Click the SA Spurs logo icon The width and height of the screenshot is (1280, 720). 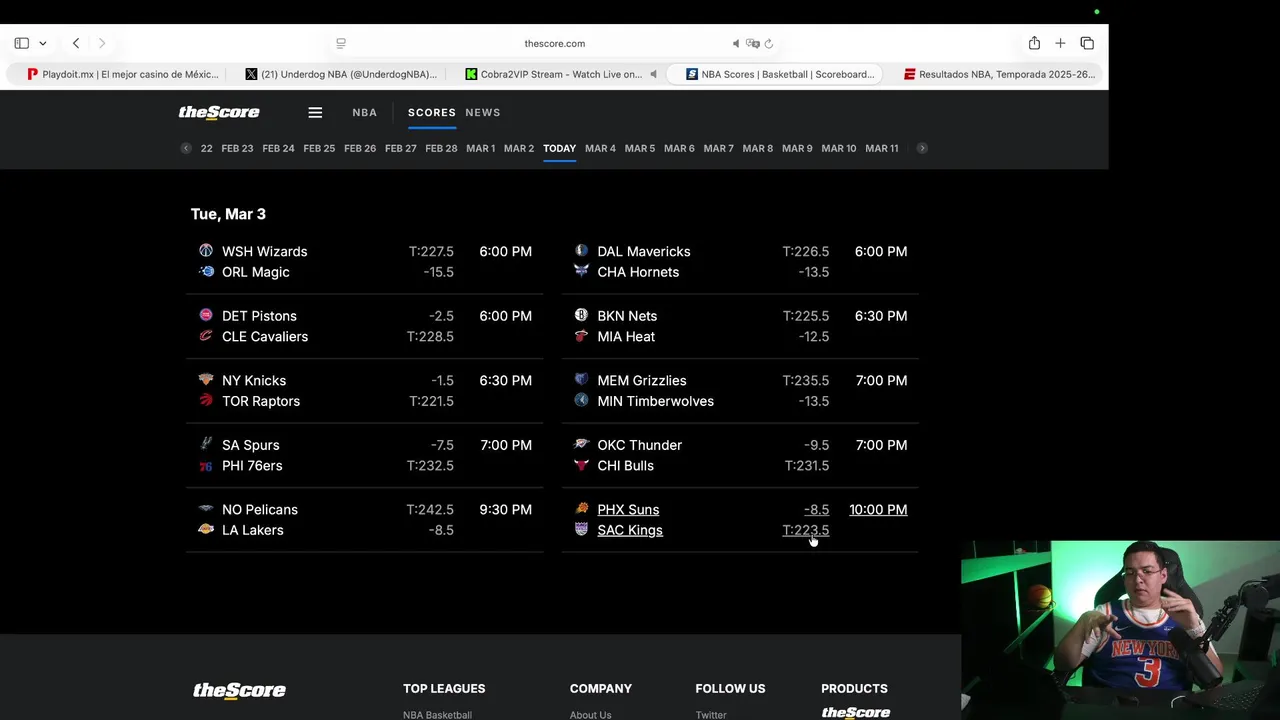click(206, 444)
